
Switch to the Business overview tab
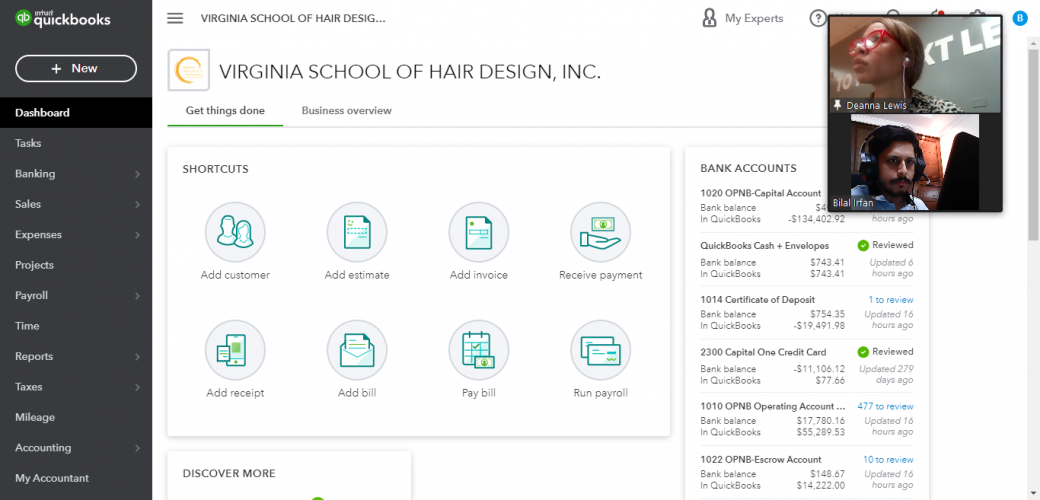[346, 111]
